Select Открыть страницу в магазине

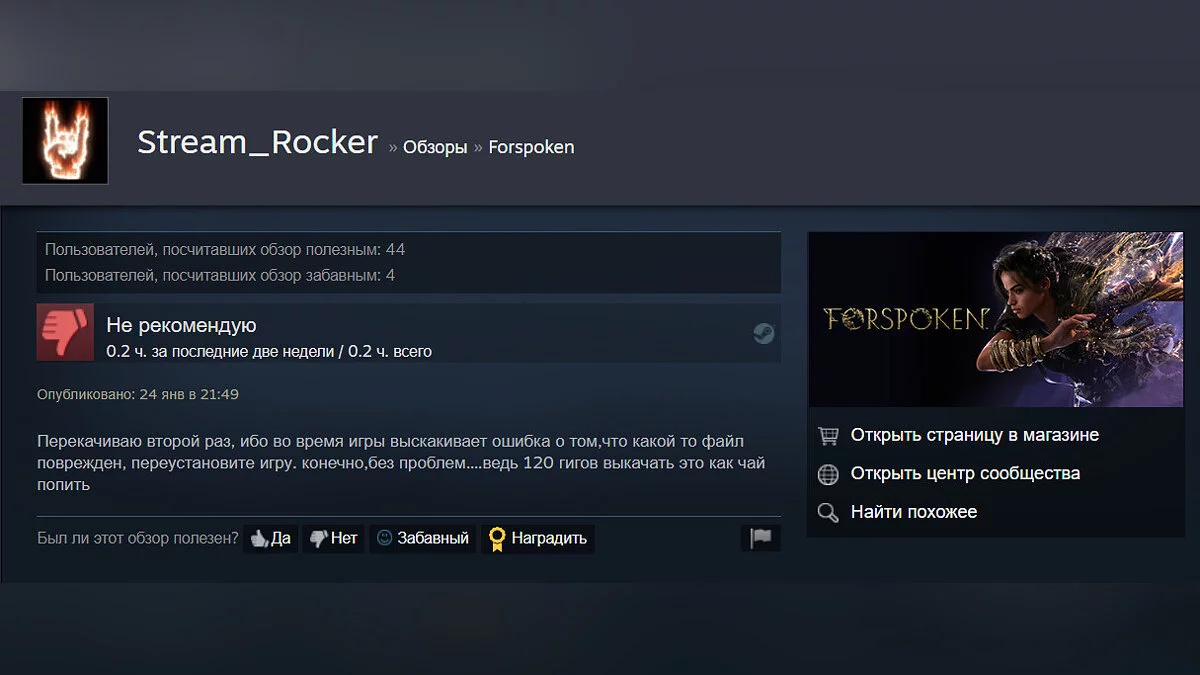coord(975,436)
